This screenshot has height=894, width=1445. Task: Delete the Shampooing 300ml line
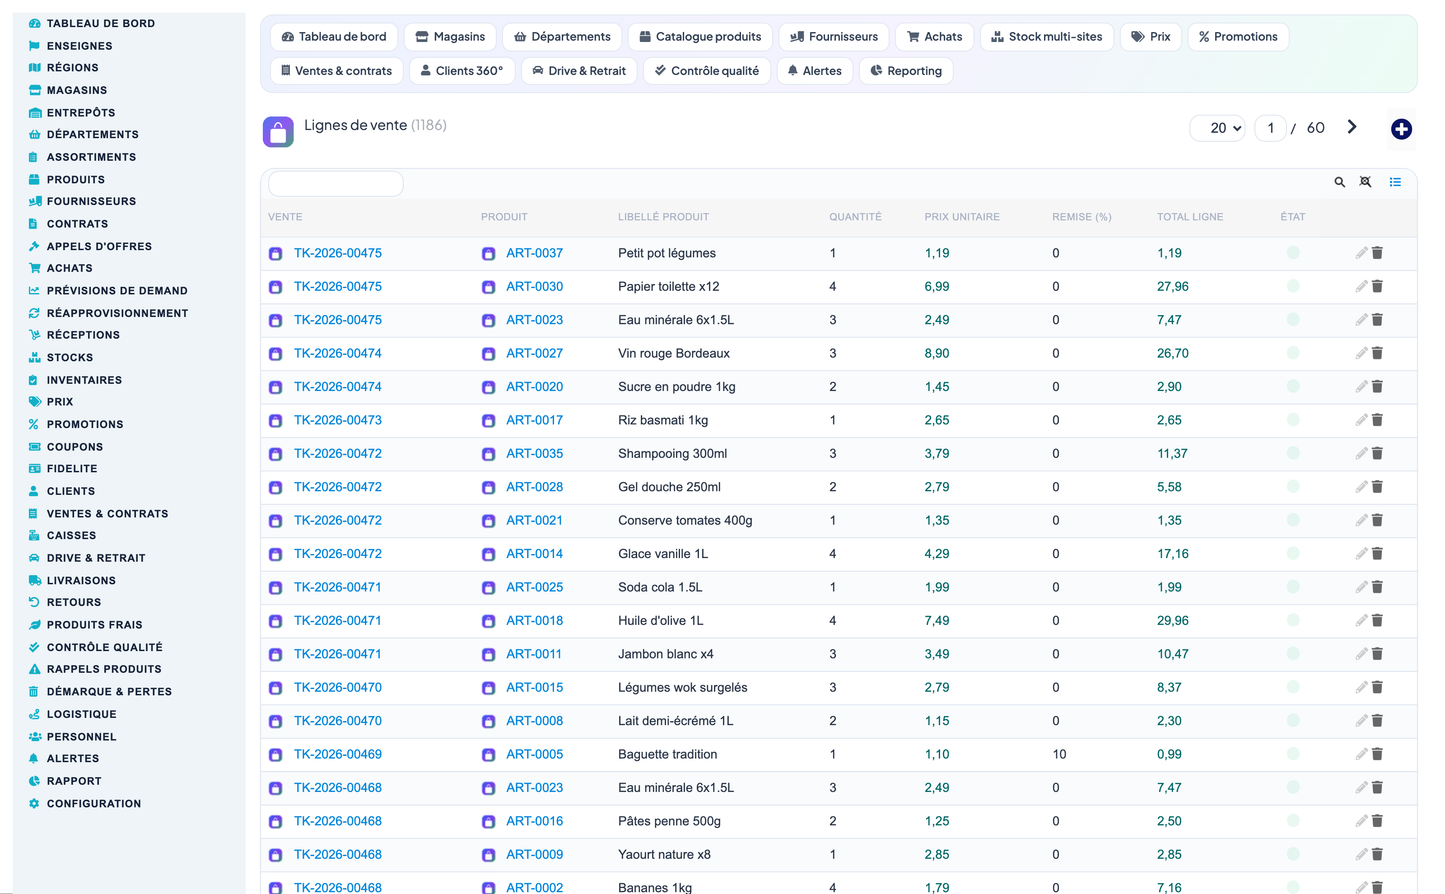click(x=1377, y=453)
